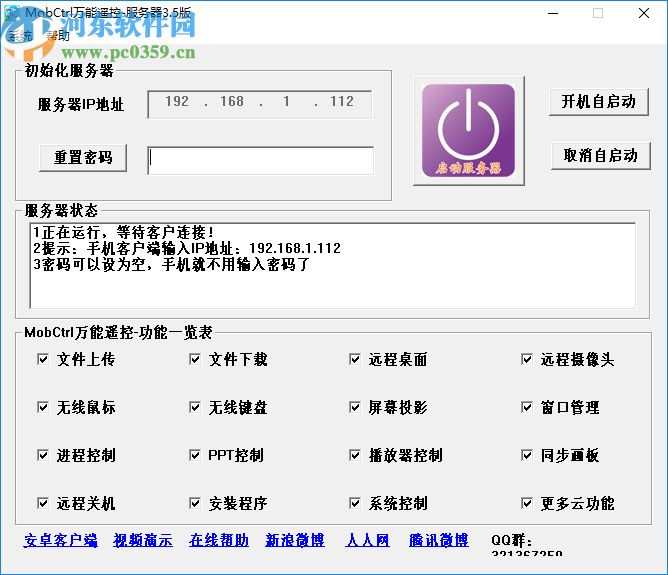Visit the 新浪微博 link
The width and height of the screenshot is (668, 575).
(295, 540)
